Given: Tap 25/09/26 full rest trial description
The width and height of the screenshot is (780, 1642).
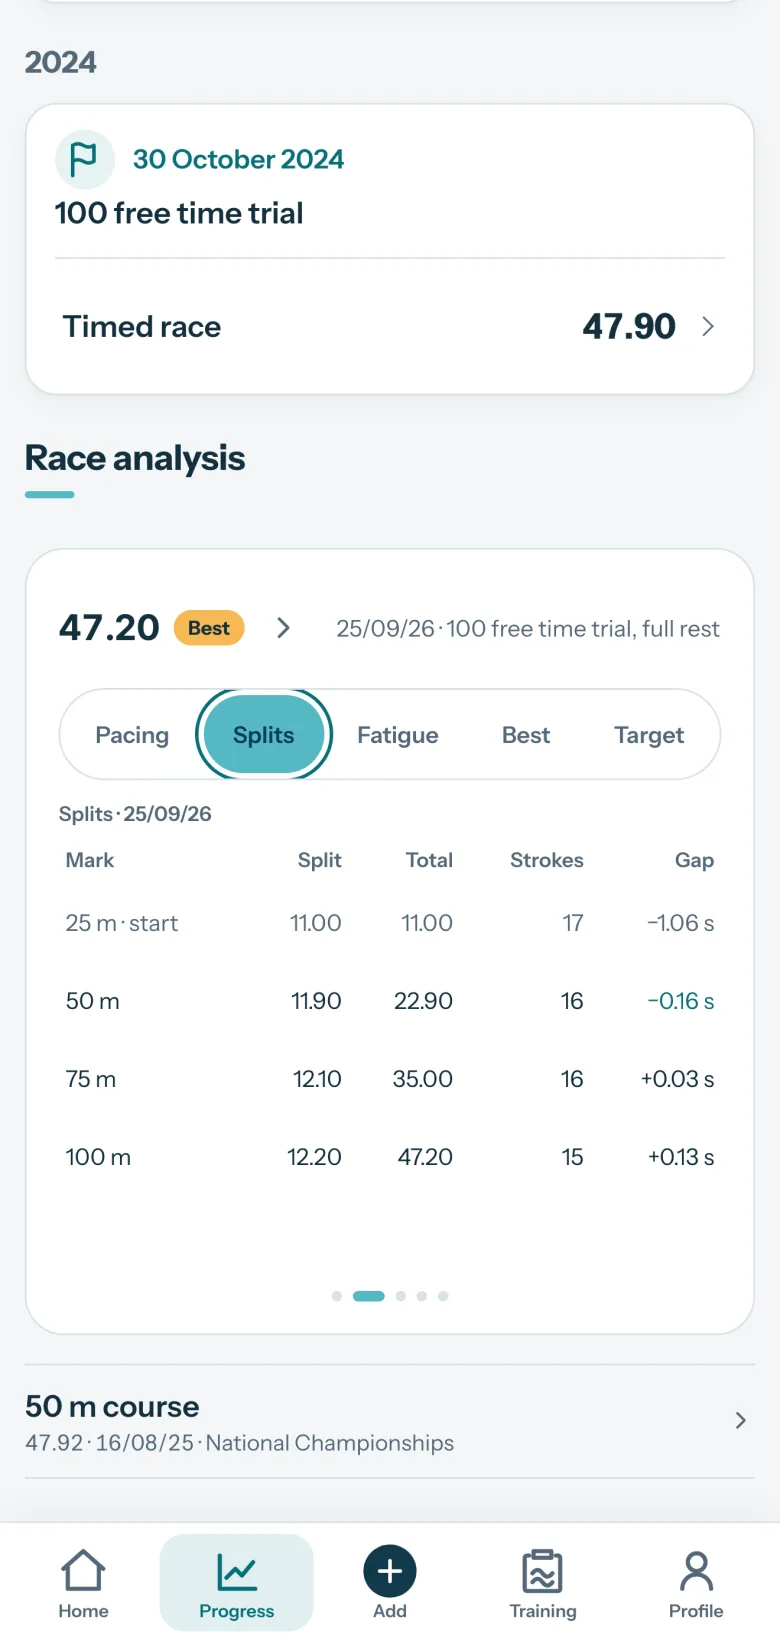Looking at the screenshot, I should click(x=528, y=629).
